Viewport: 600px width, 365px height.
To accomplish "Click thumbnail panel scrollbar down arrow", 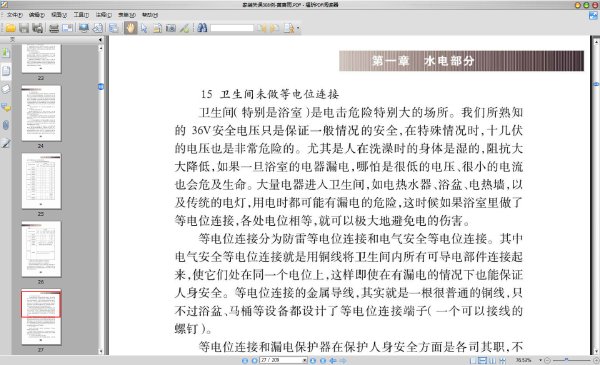I will click(x=101, y=351).
